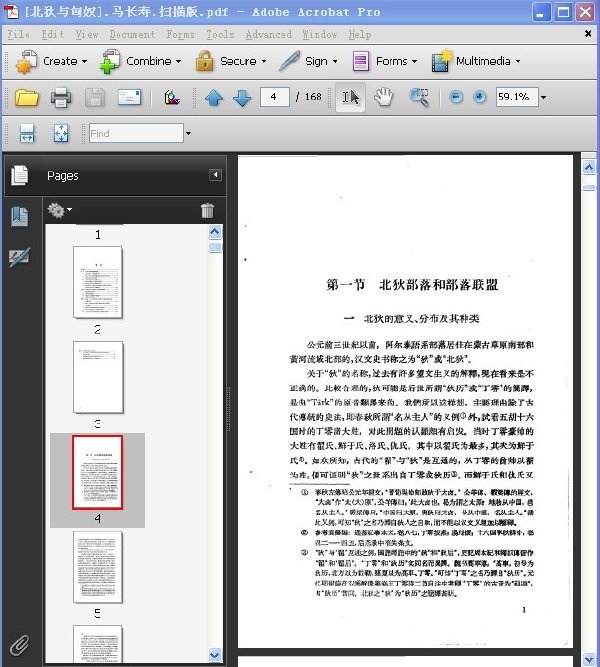This screenshot has width=600, height=667.
Task: Open the Forms toolbar menu
Action: pyautogui.click(x=385, y=61)
